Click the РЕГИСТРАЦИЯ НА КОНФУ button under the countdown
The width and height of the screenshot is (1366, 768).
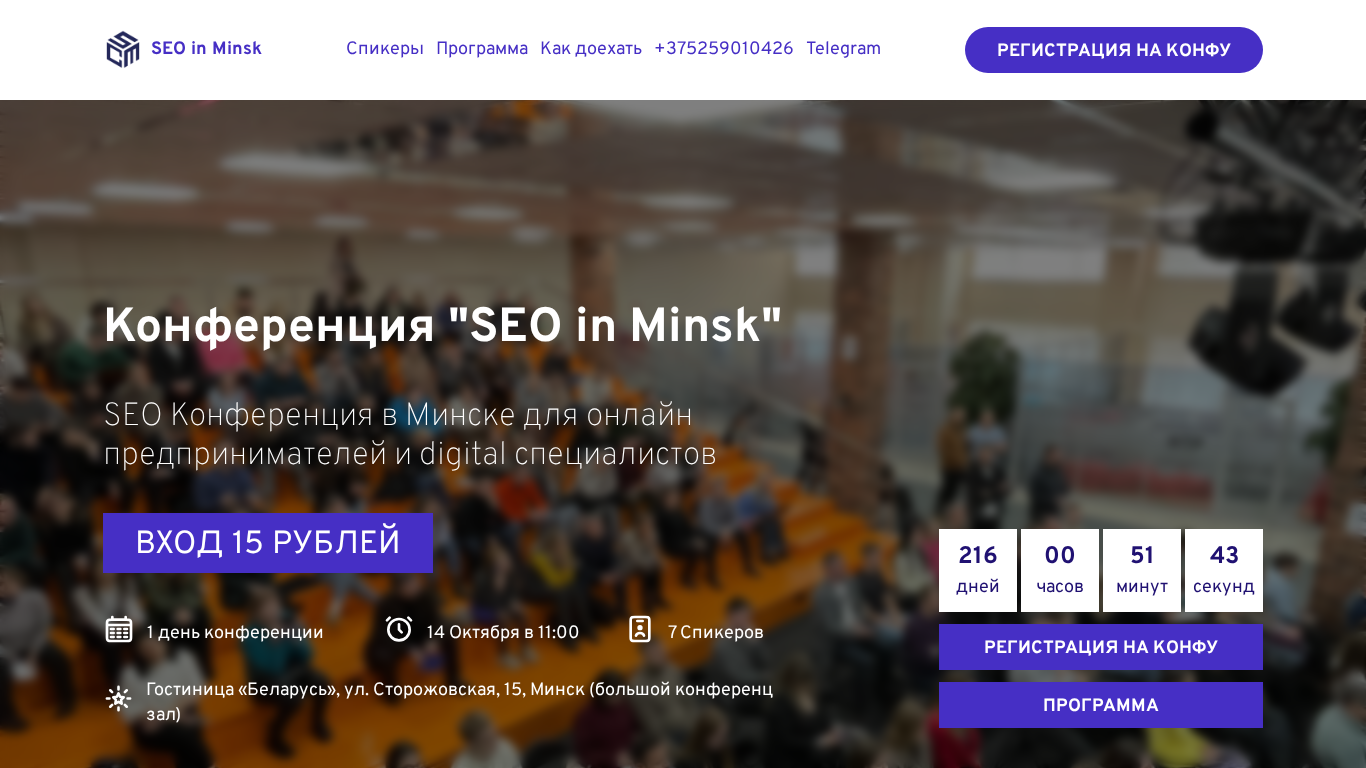[1101, 647]
